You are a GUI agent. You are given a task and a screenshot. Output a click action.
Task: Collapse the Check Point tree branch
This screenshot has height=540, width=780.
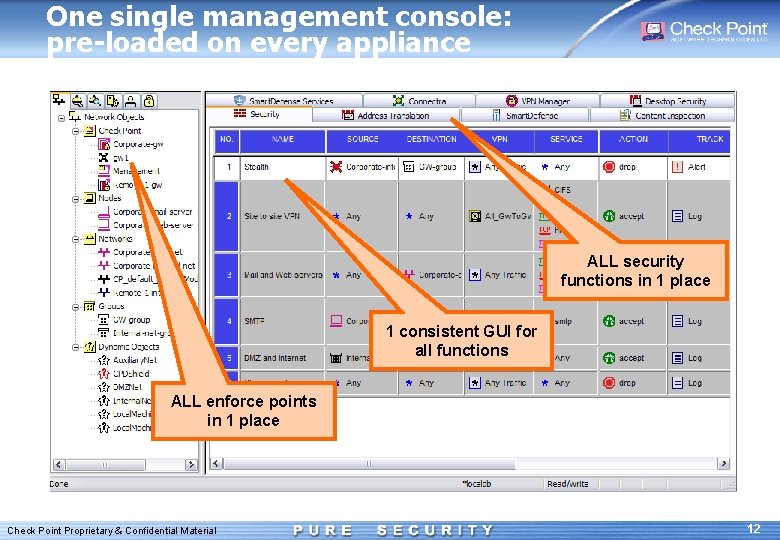[x=76, y=131]
